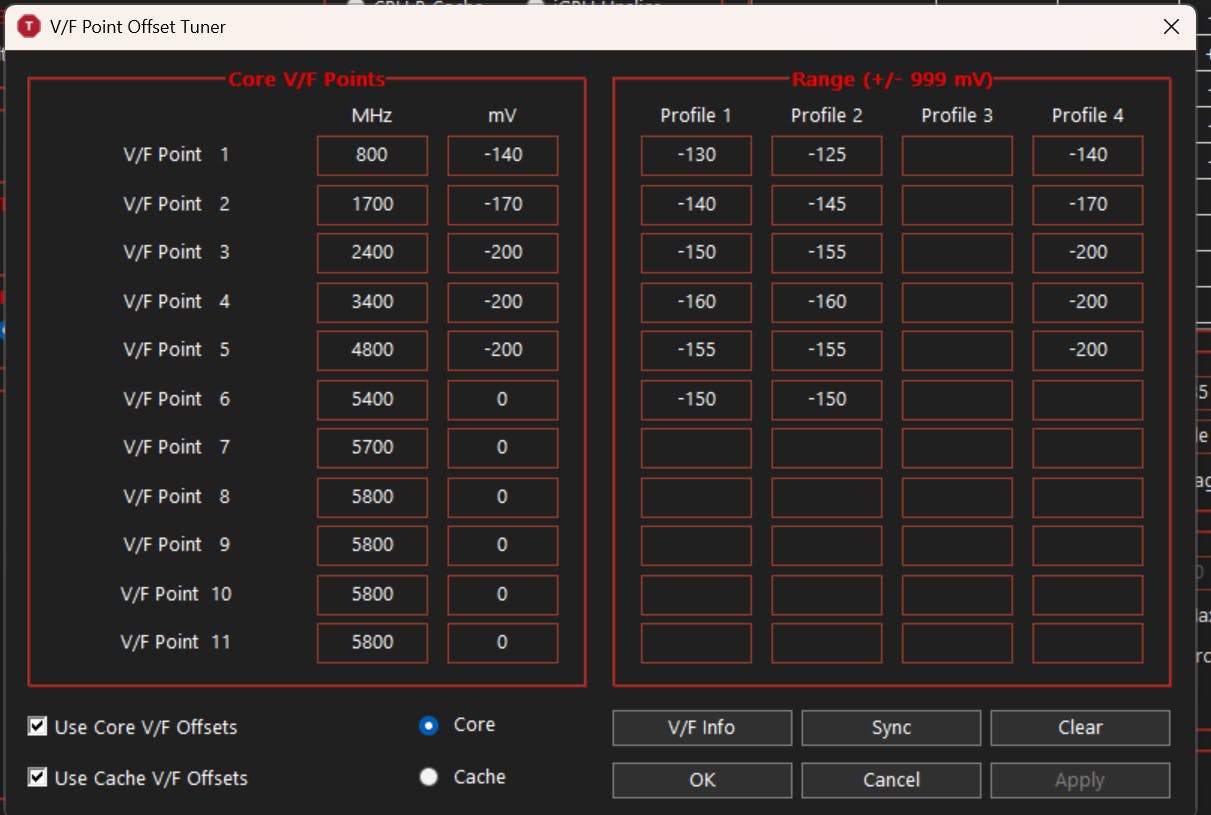This screenshot has width=1211, height=815.
Task: Click the V/F Point 7 MHz field showing 5700
Action: [372, 447]
